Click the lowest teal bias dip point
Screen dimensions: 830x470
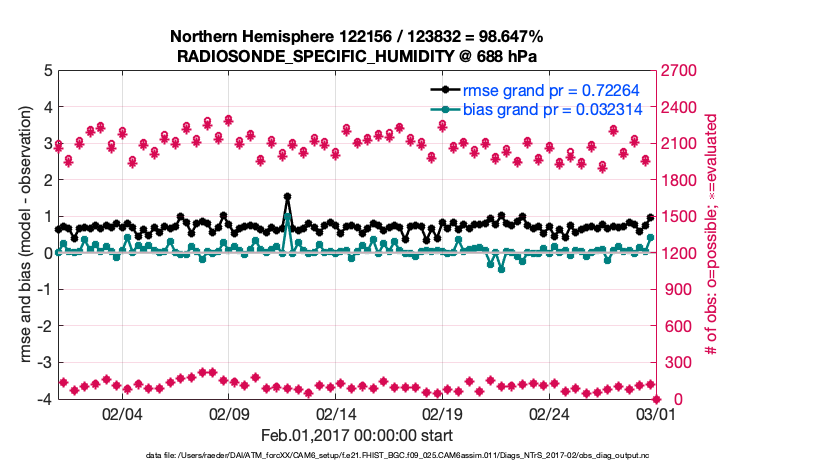pyautogui.click(x=501, y=269)
